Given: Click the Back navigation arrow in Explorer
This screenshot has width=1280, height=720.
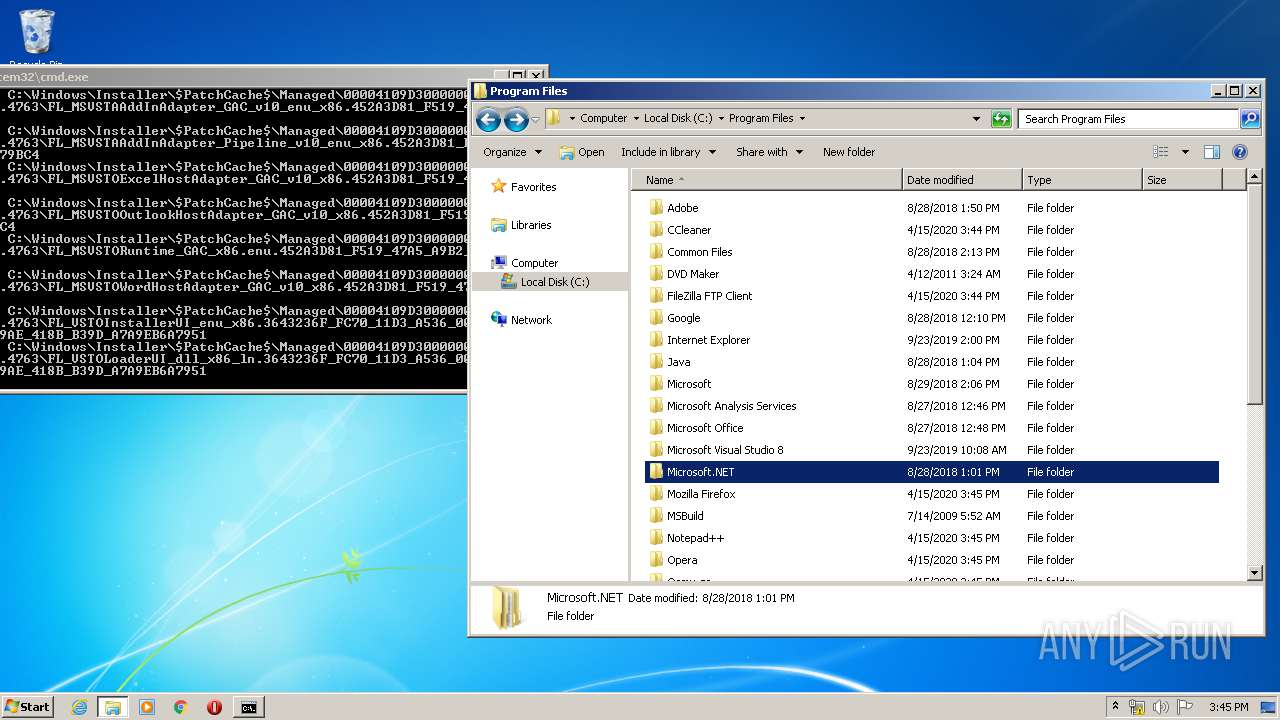Looking at the screenshot, I should (x=488, y=121).
